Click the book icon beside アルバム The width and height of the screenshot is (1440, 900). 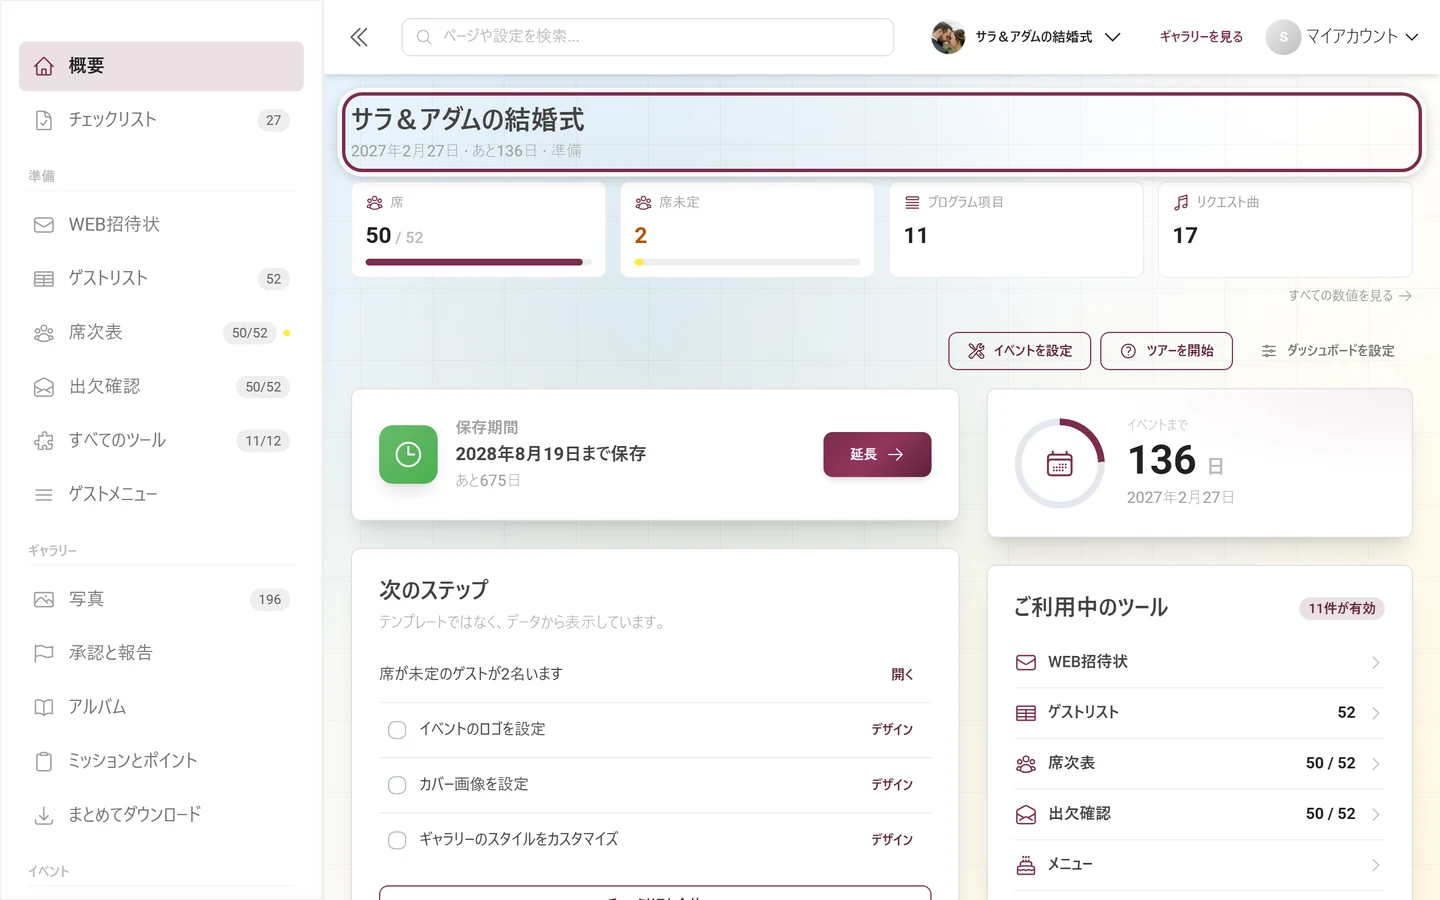44,708
